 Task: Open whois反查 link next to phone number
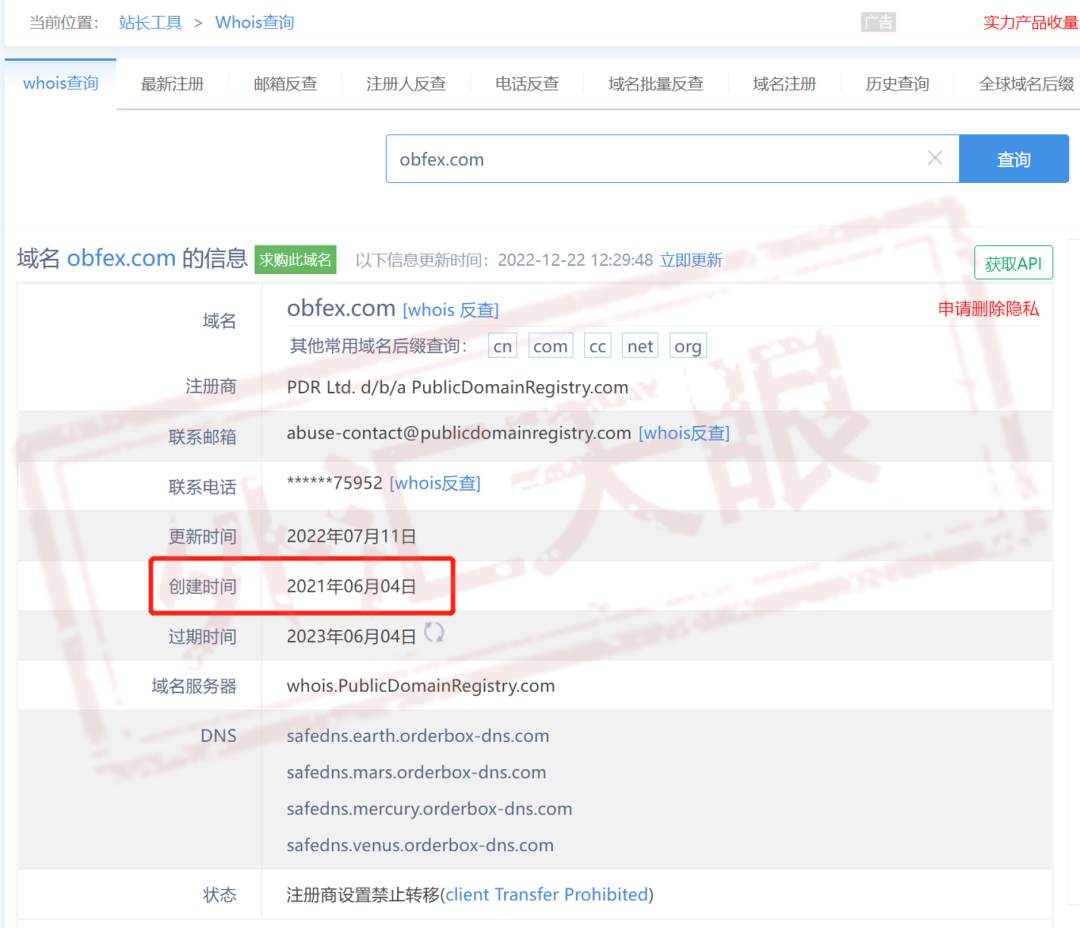[x=435, y=484]
